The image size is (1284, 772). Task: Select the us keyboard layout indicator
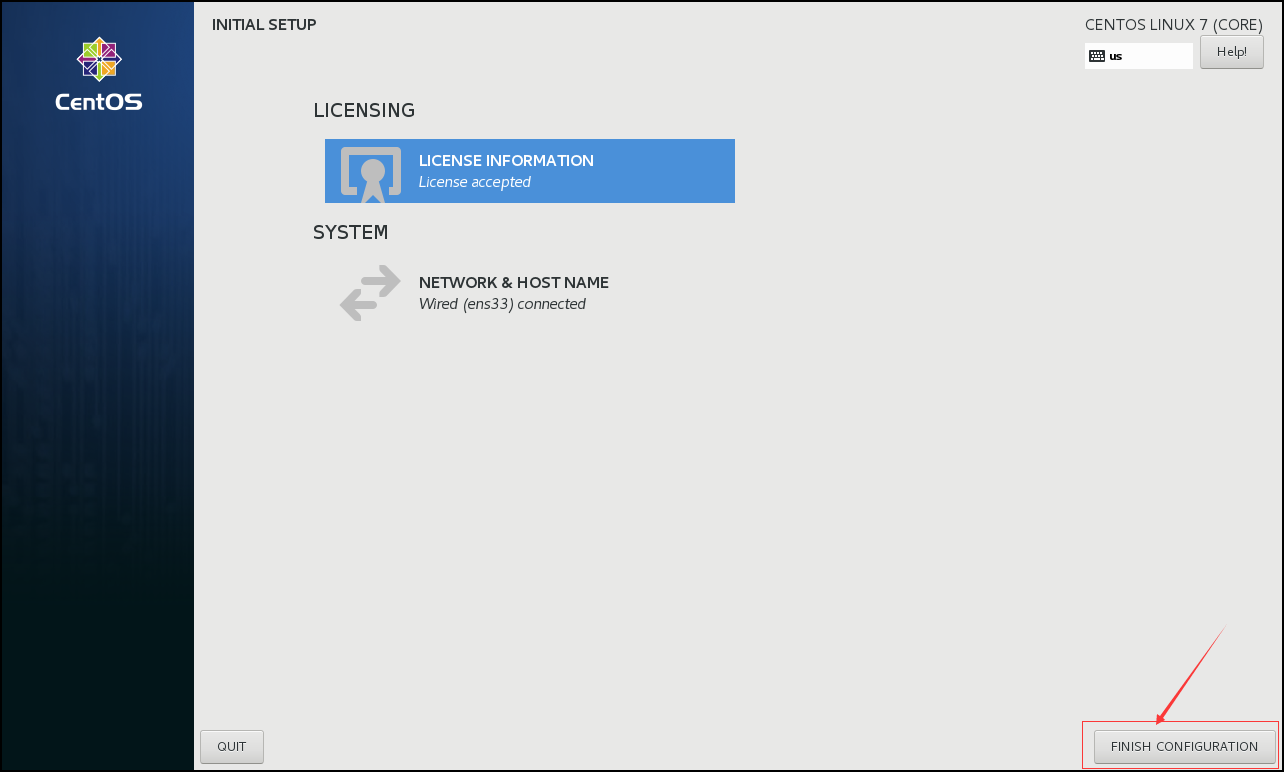tap(1139, 56)
